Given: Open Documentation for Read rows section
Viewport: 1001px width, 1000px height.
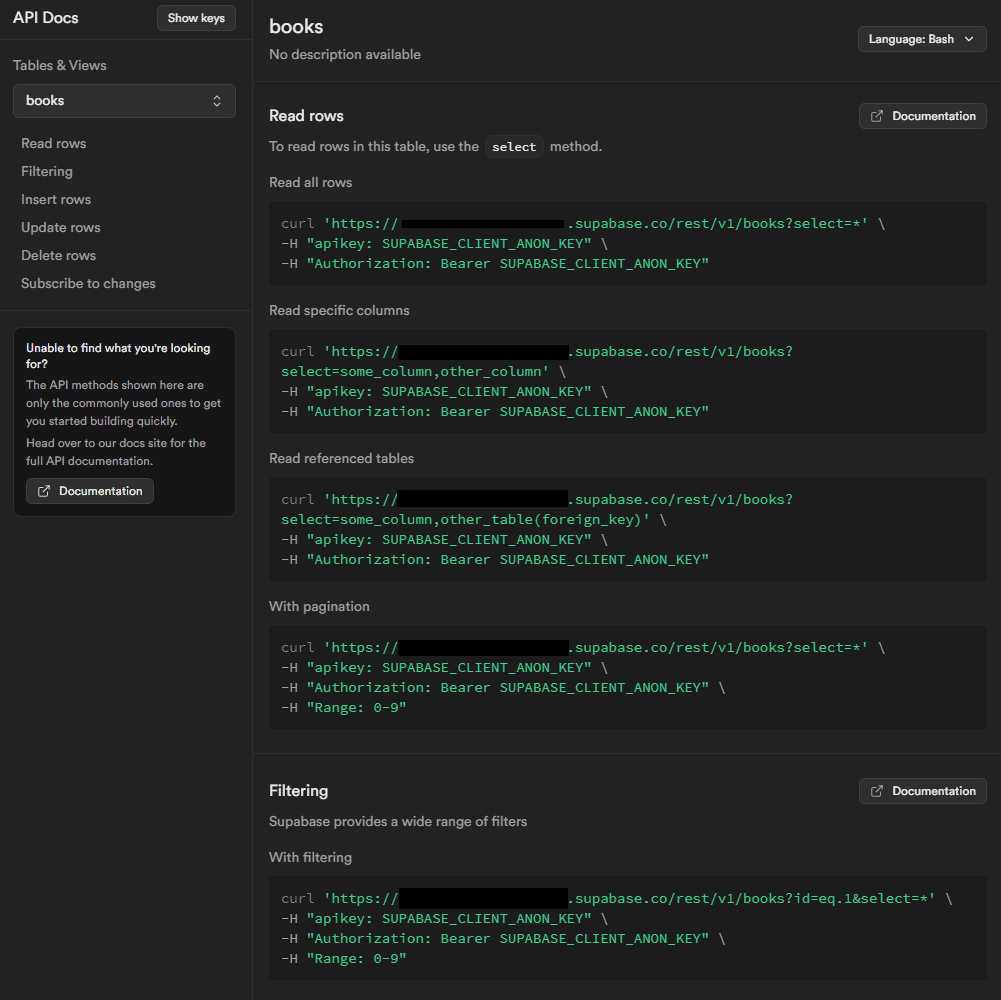Looking at the screenshot, I should click(x=922, y=116).
